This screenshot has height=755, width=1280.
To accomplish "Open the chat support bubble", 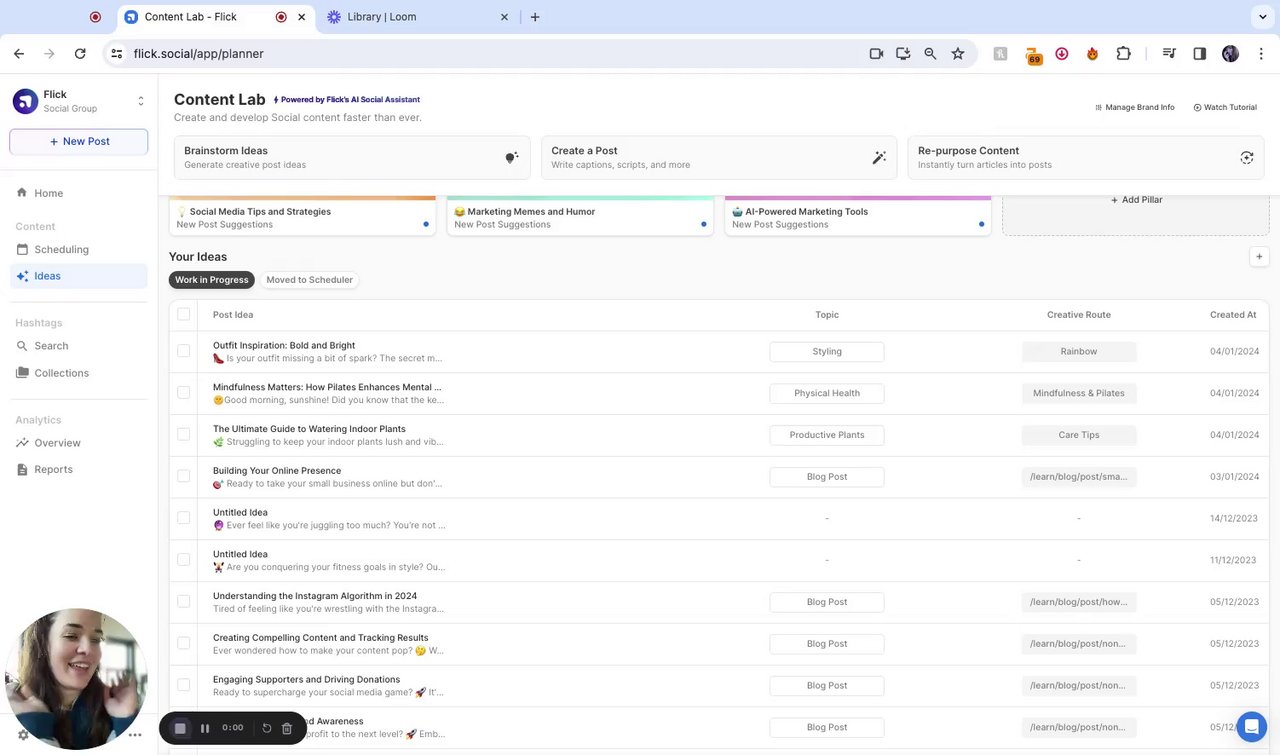I will [x=1251, y=726].
